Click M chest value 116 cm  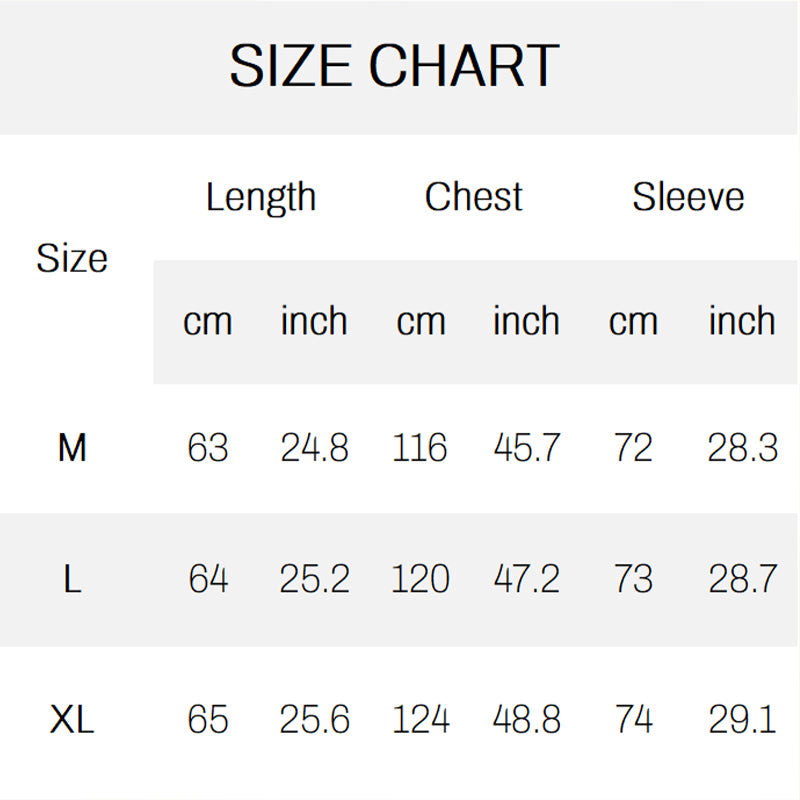click(420, 448)
